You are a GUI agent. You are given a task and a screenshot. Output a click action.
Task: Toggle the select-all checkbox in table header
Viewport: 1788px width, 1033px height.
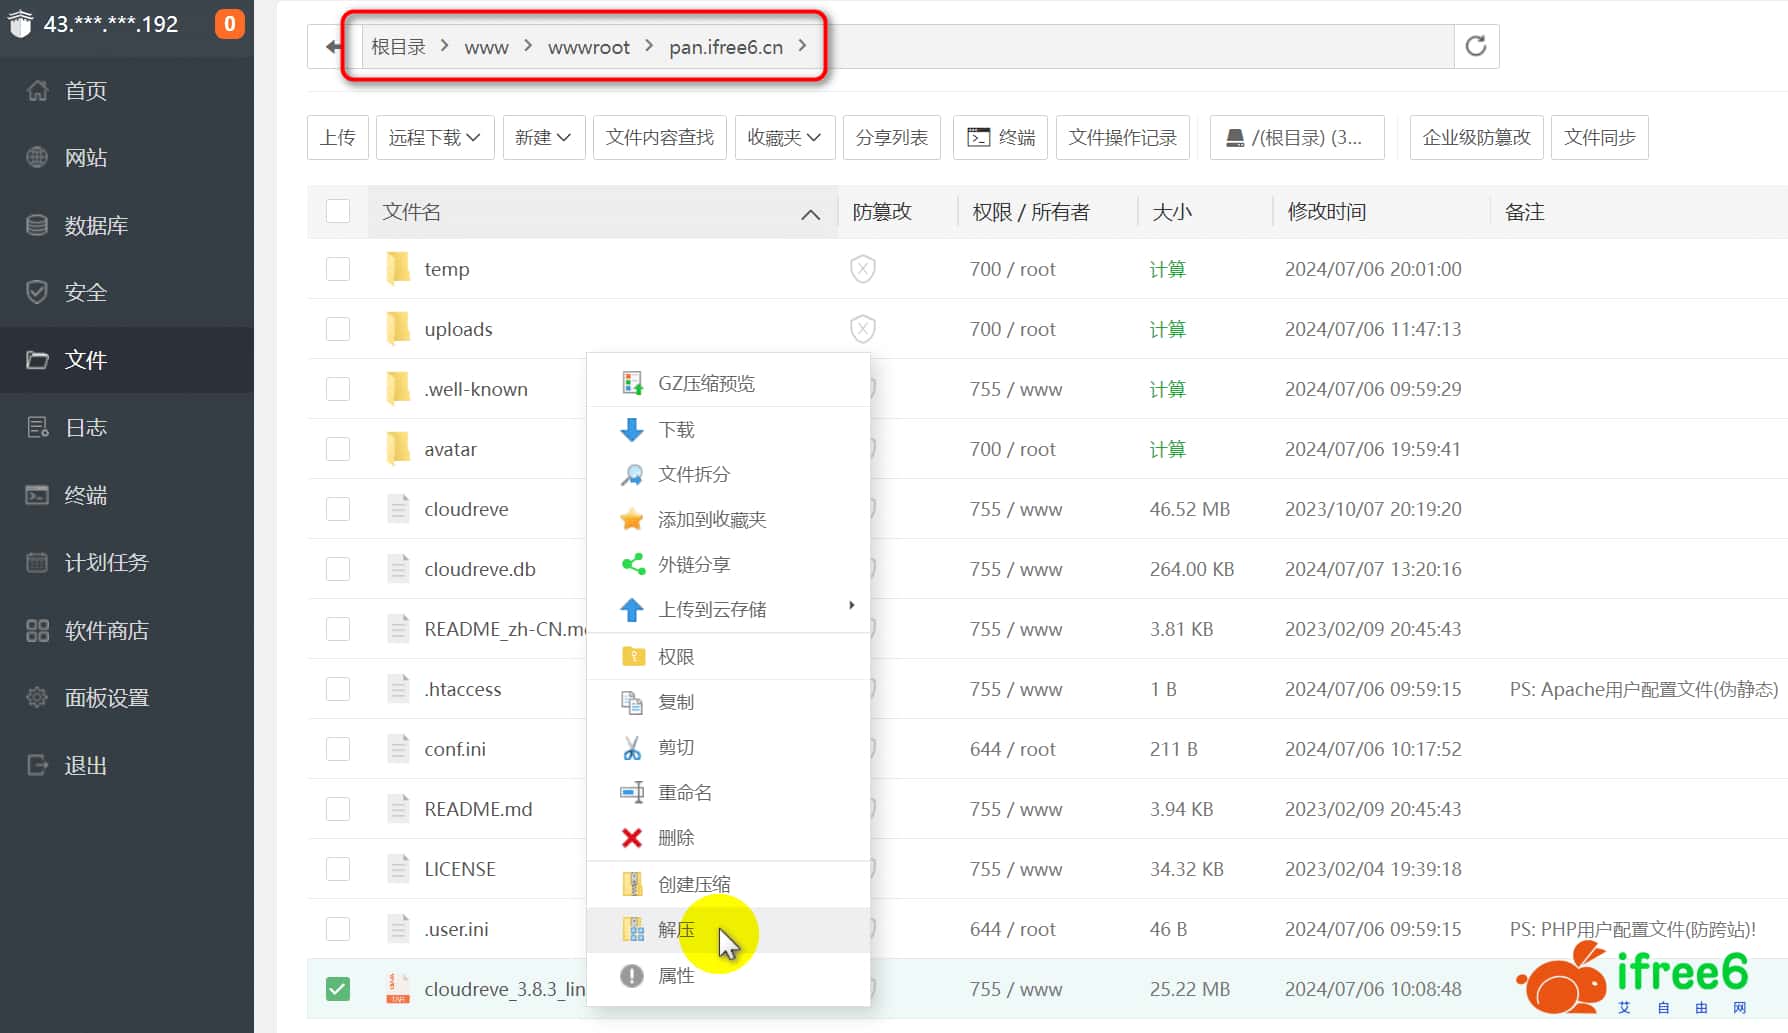click(338, 211)
